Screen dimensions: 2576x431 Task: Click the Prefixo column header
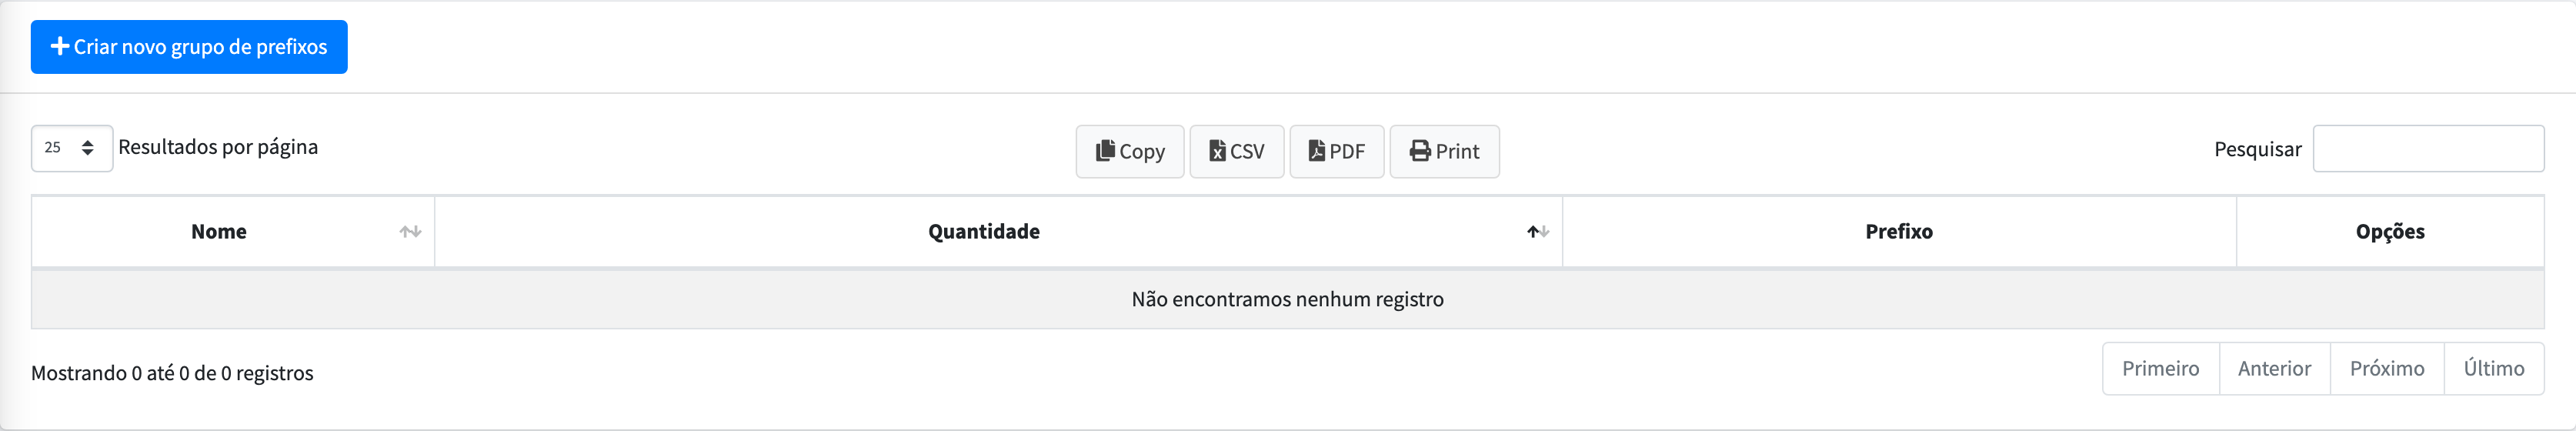[1899, 231]
